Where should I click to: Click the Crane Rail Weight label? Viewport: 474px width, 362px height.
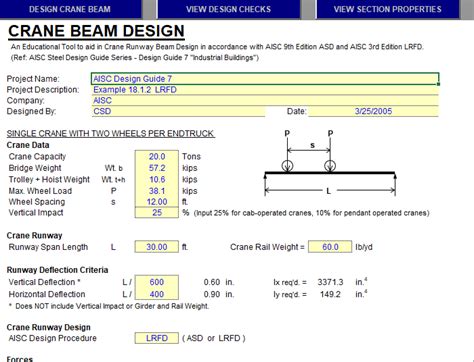[267, 247]
